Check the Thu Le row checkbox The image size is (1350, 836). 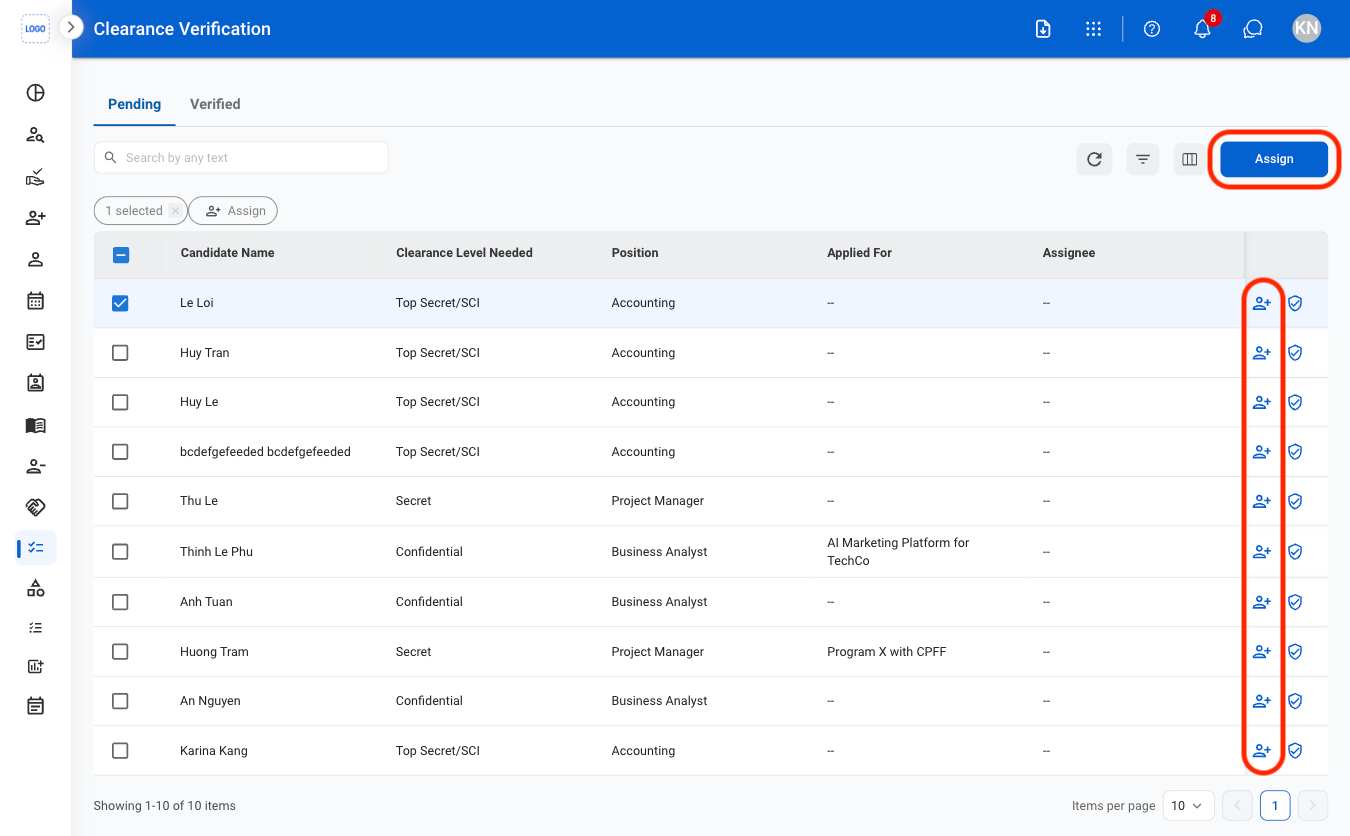(x=120, y=501)
